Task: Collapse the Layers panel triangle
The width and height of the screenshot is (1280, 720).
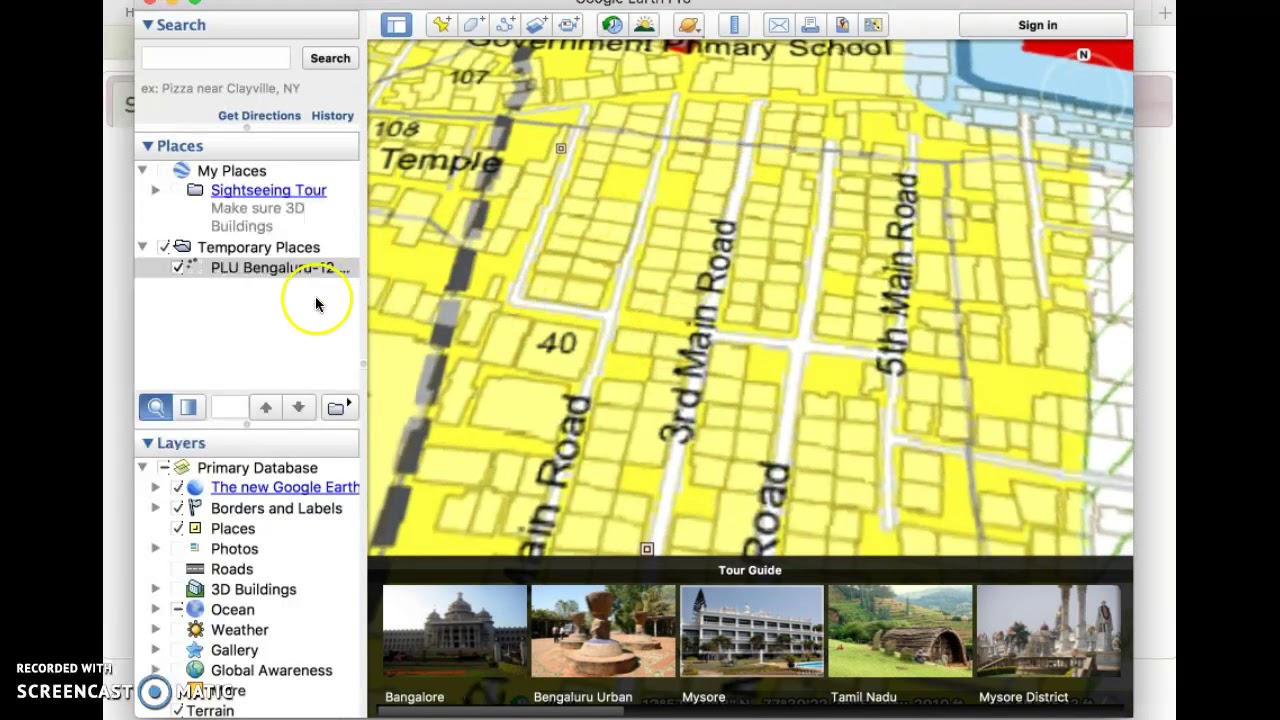Action: [147, 443]
